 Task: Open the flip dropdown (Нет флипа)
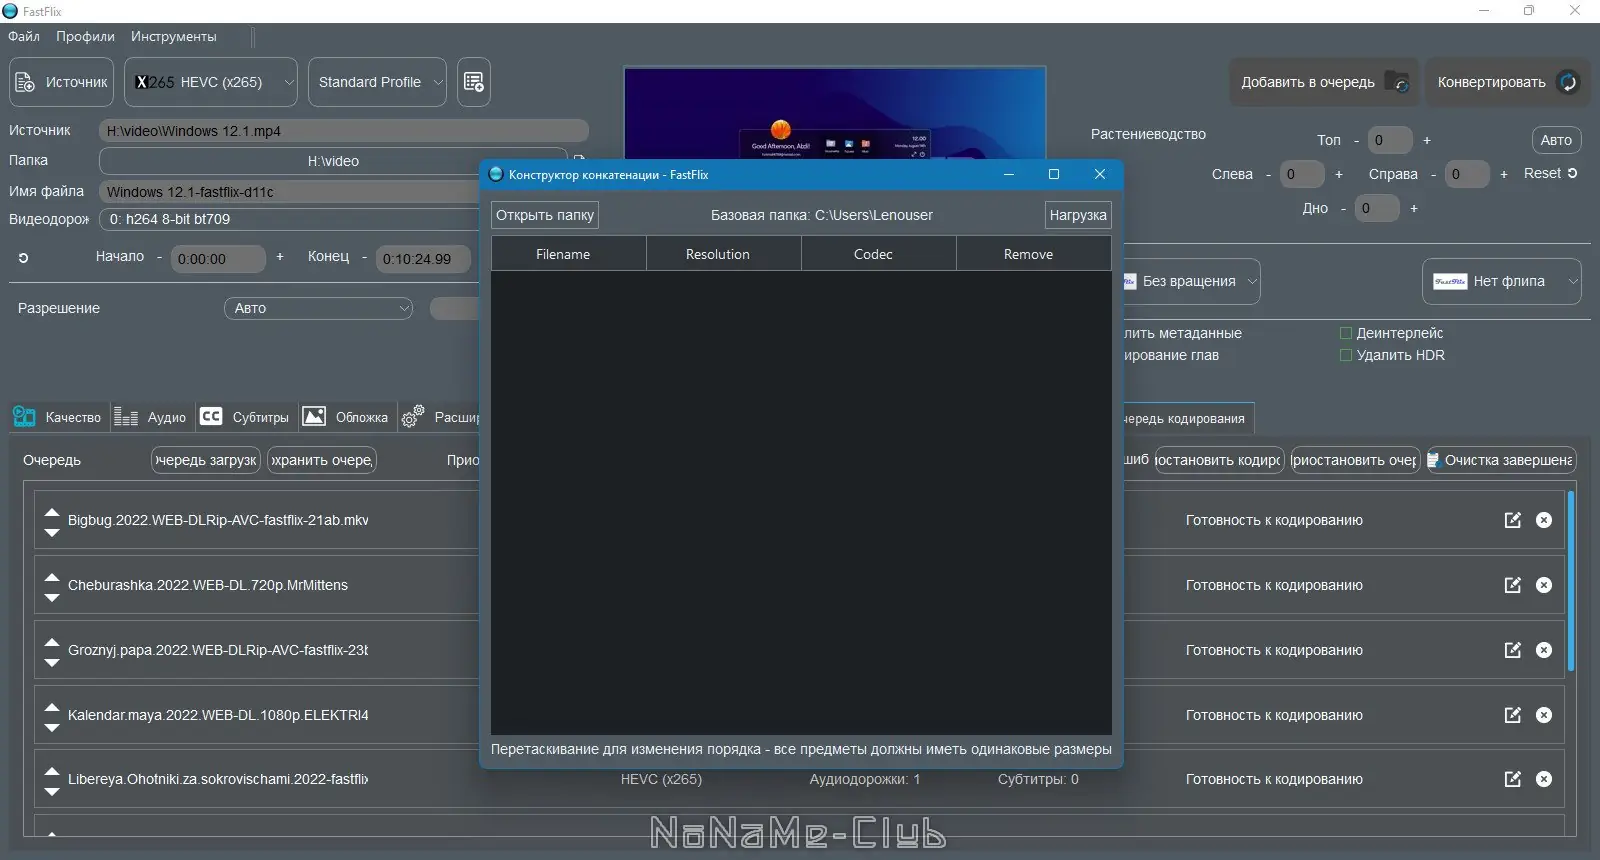coord(1502,281)
